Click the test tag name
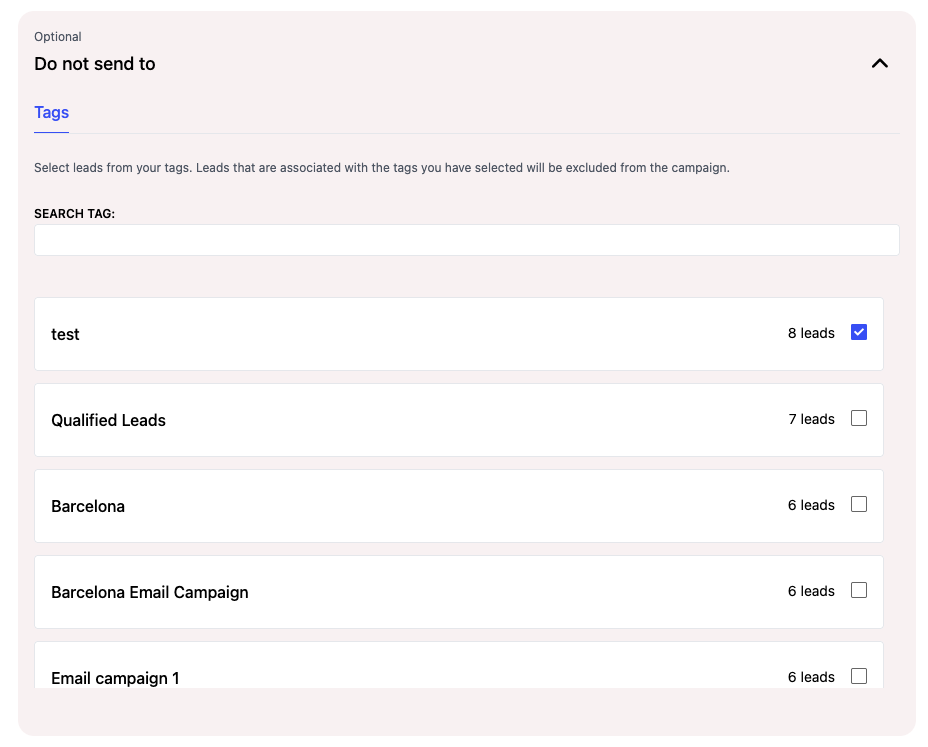This screenshot has width=928, height=747. click(x=65, y=334)
